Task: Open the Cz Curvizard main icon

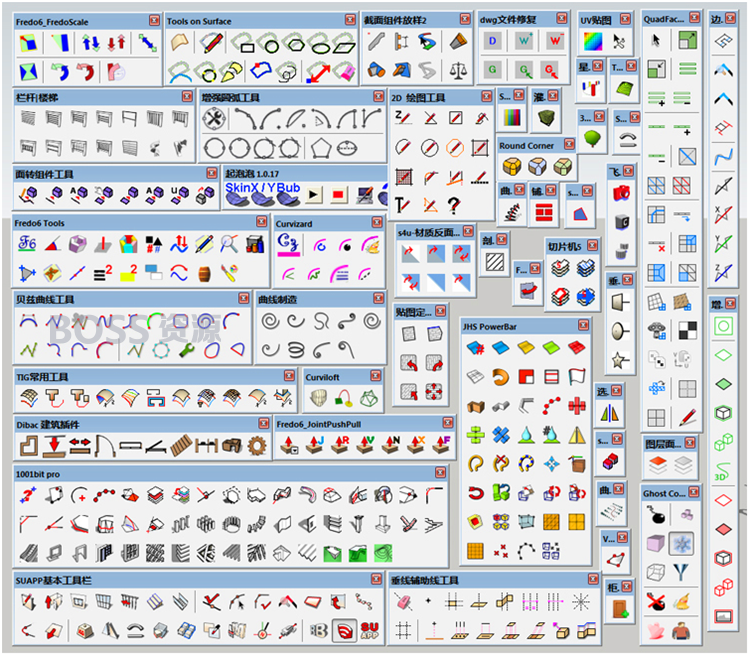Action: pos(288,245)
